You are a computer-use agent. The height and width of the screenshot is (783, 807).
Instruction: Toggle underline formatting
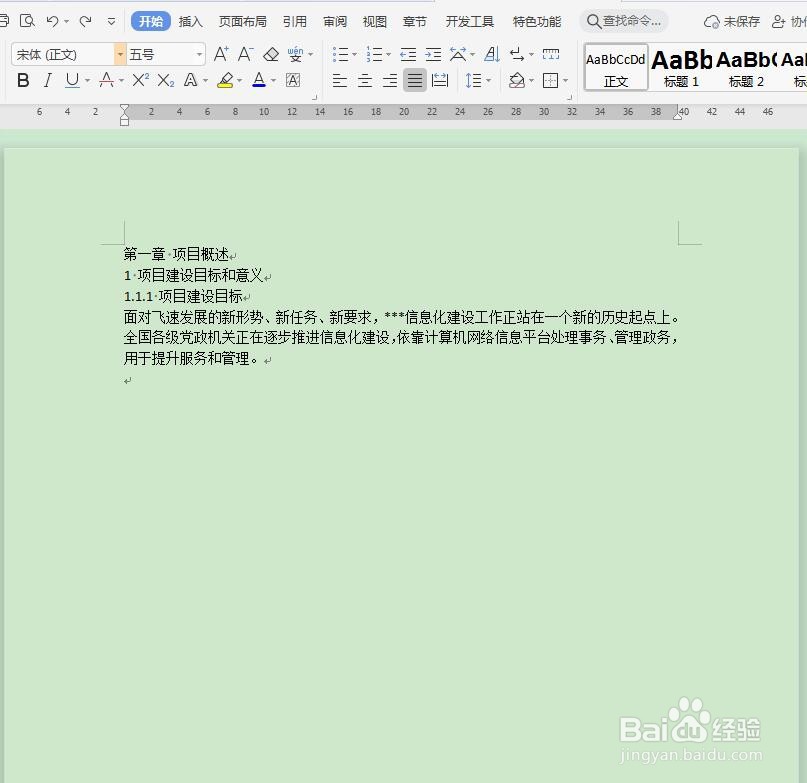click(72, 80)
